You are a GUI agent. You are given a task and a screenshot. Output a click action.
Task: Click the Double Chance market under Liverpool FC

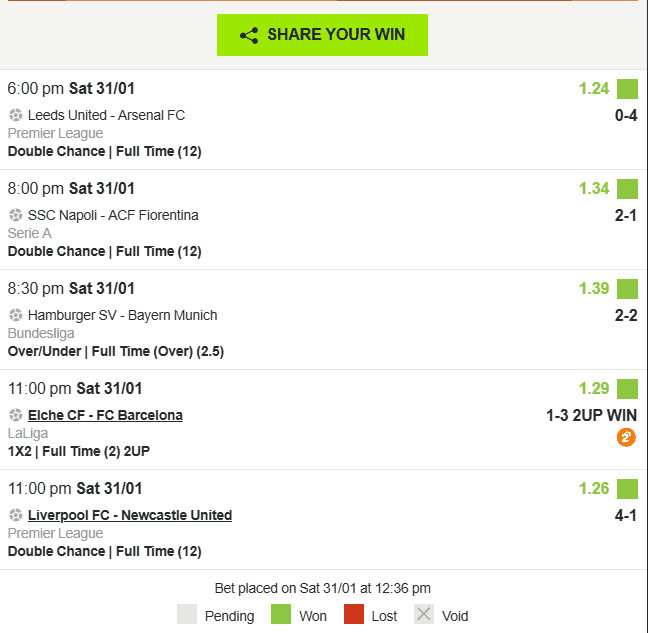(x=105, y=551)
